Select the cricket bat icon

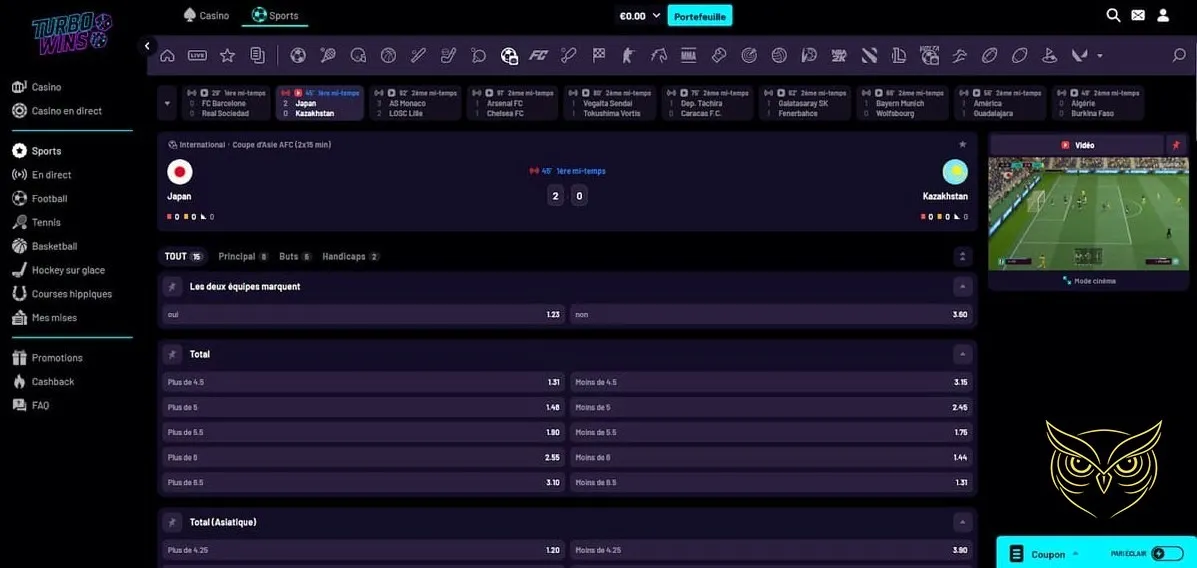[569, 56]
